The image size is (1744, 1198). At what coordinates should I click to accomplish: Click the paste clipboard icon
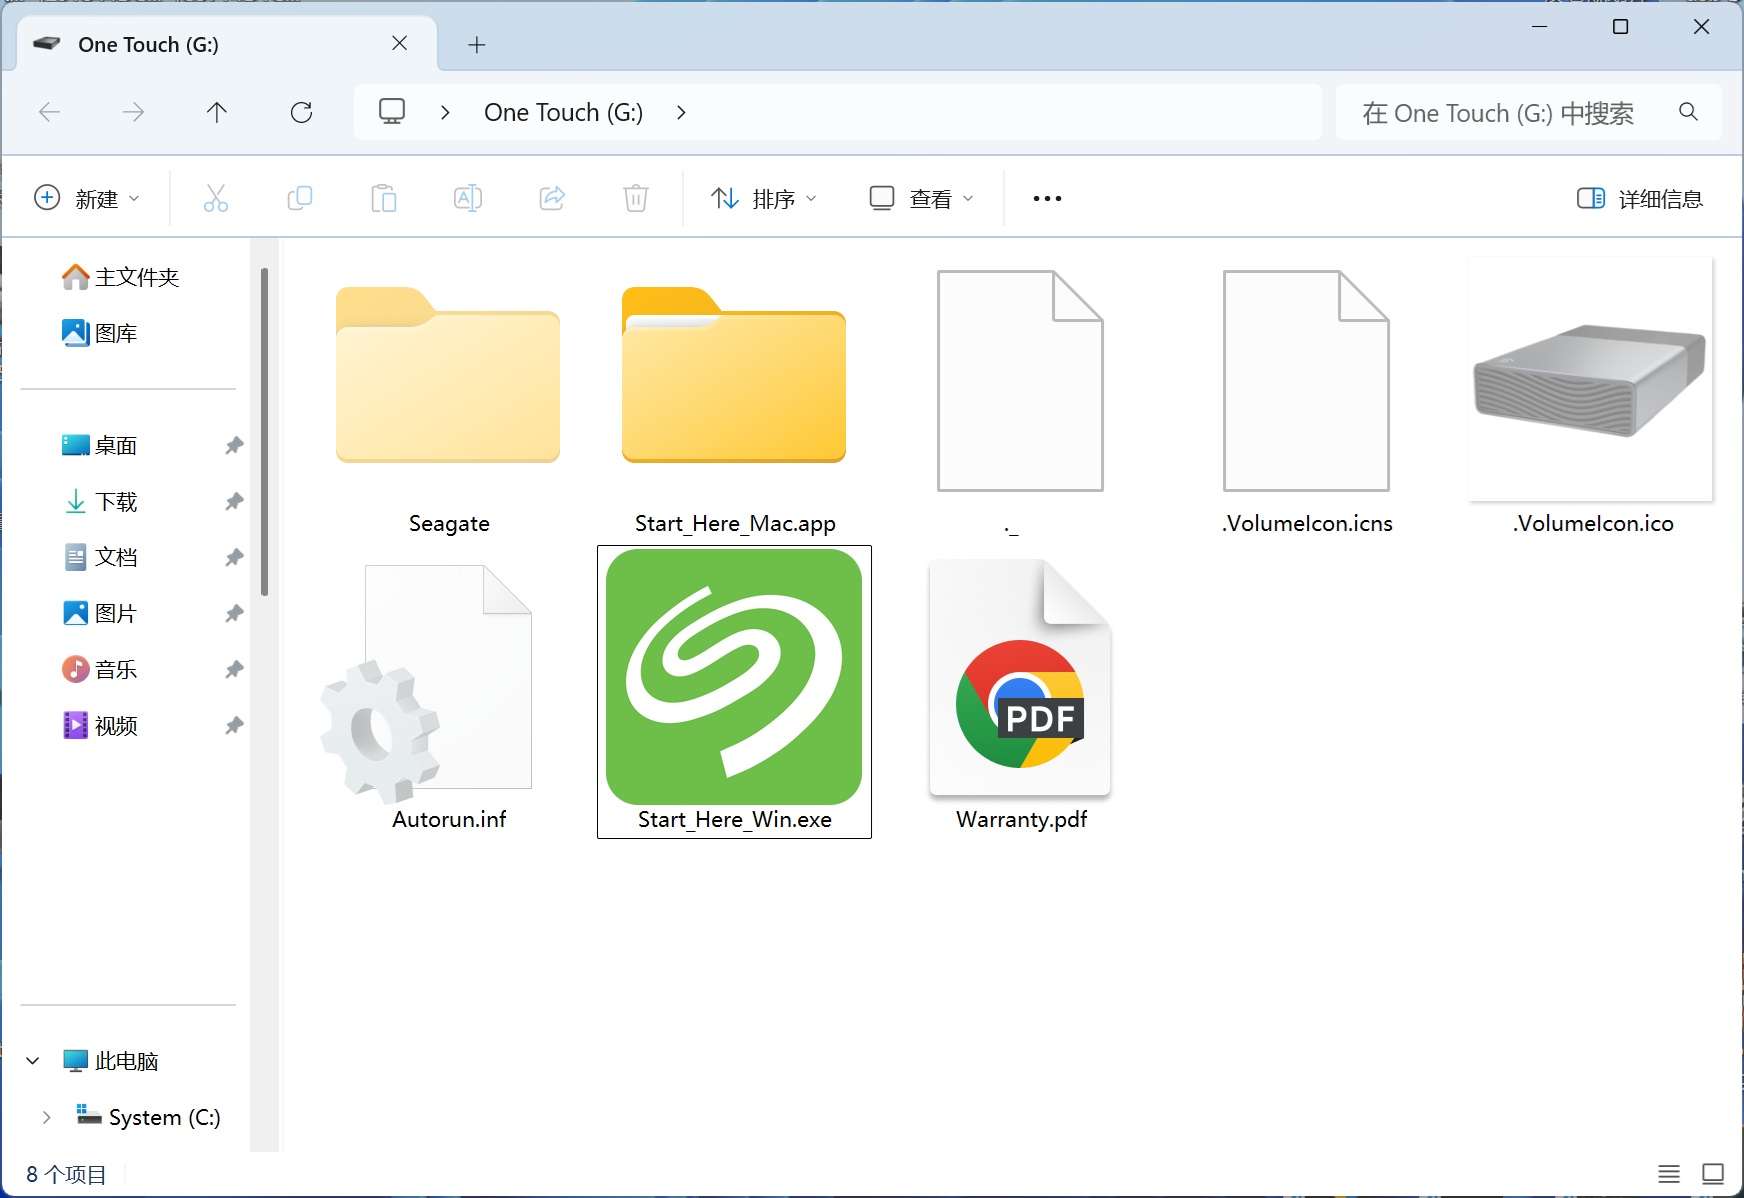(384, 198)
